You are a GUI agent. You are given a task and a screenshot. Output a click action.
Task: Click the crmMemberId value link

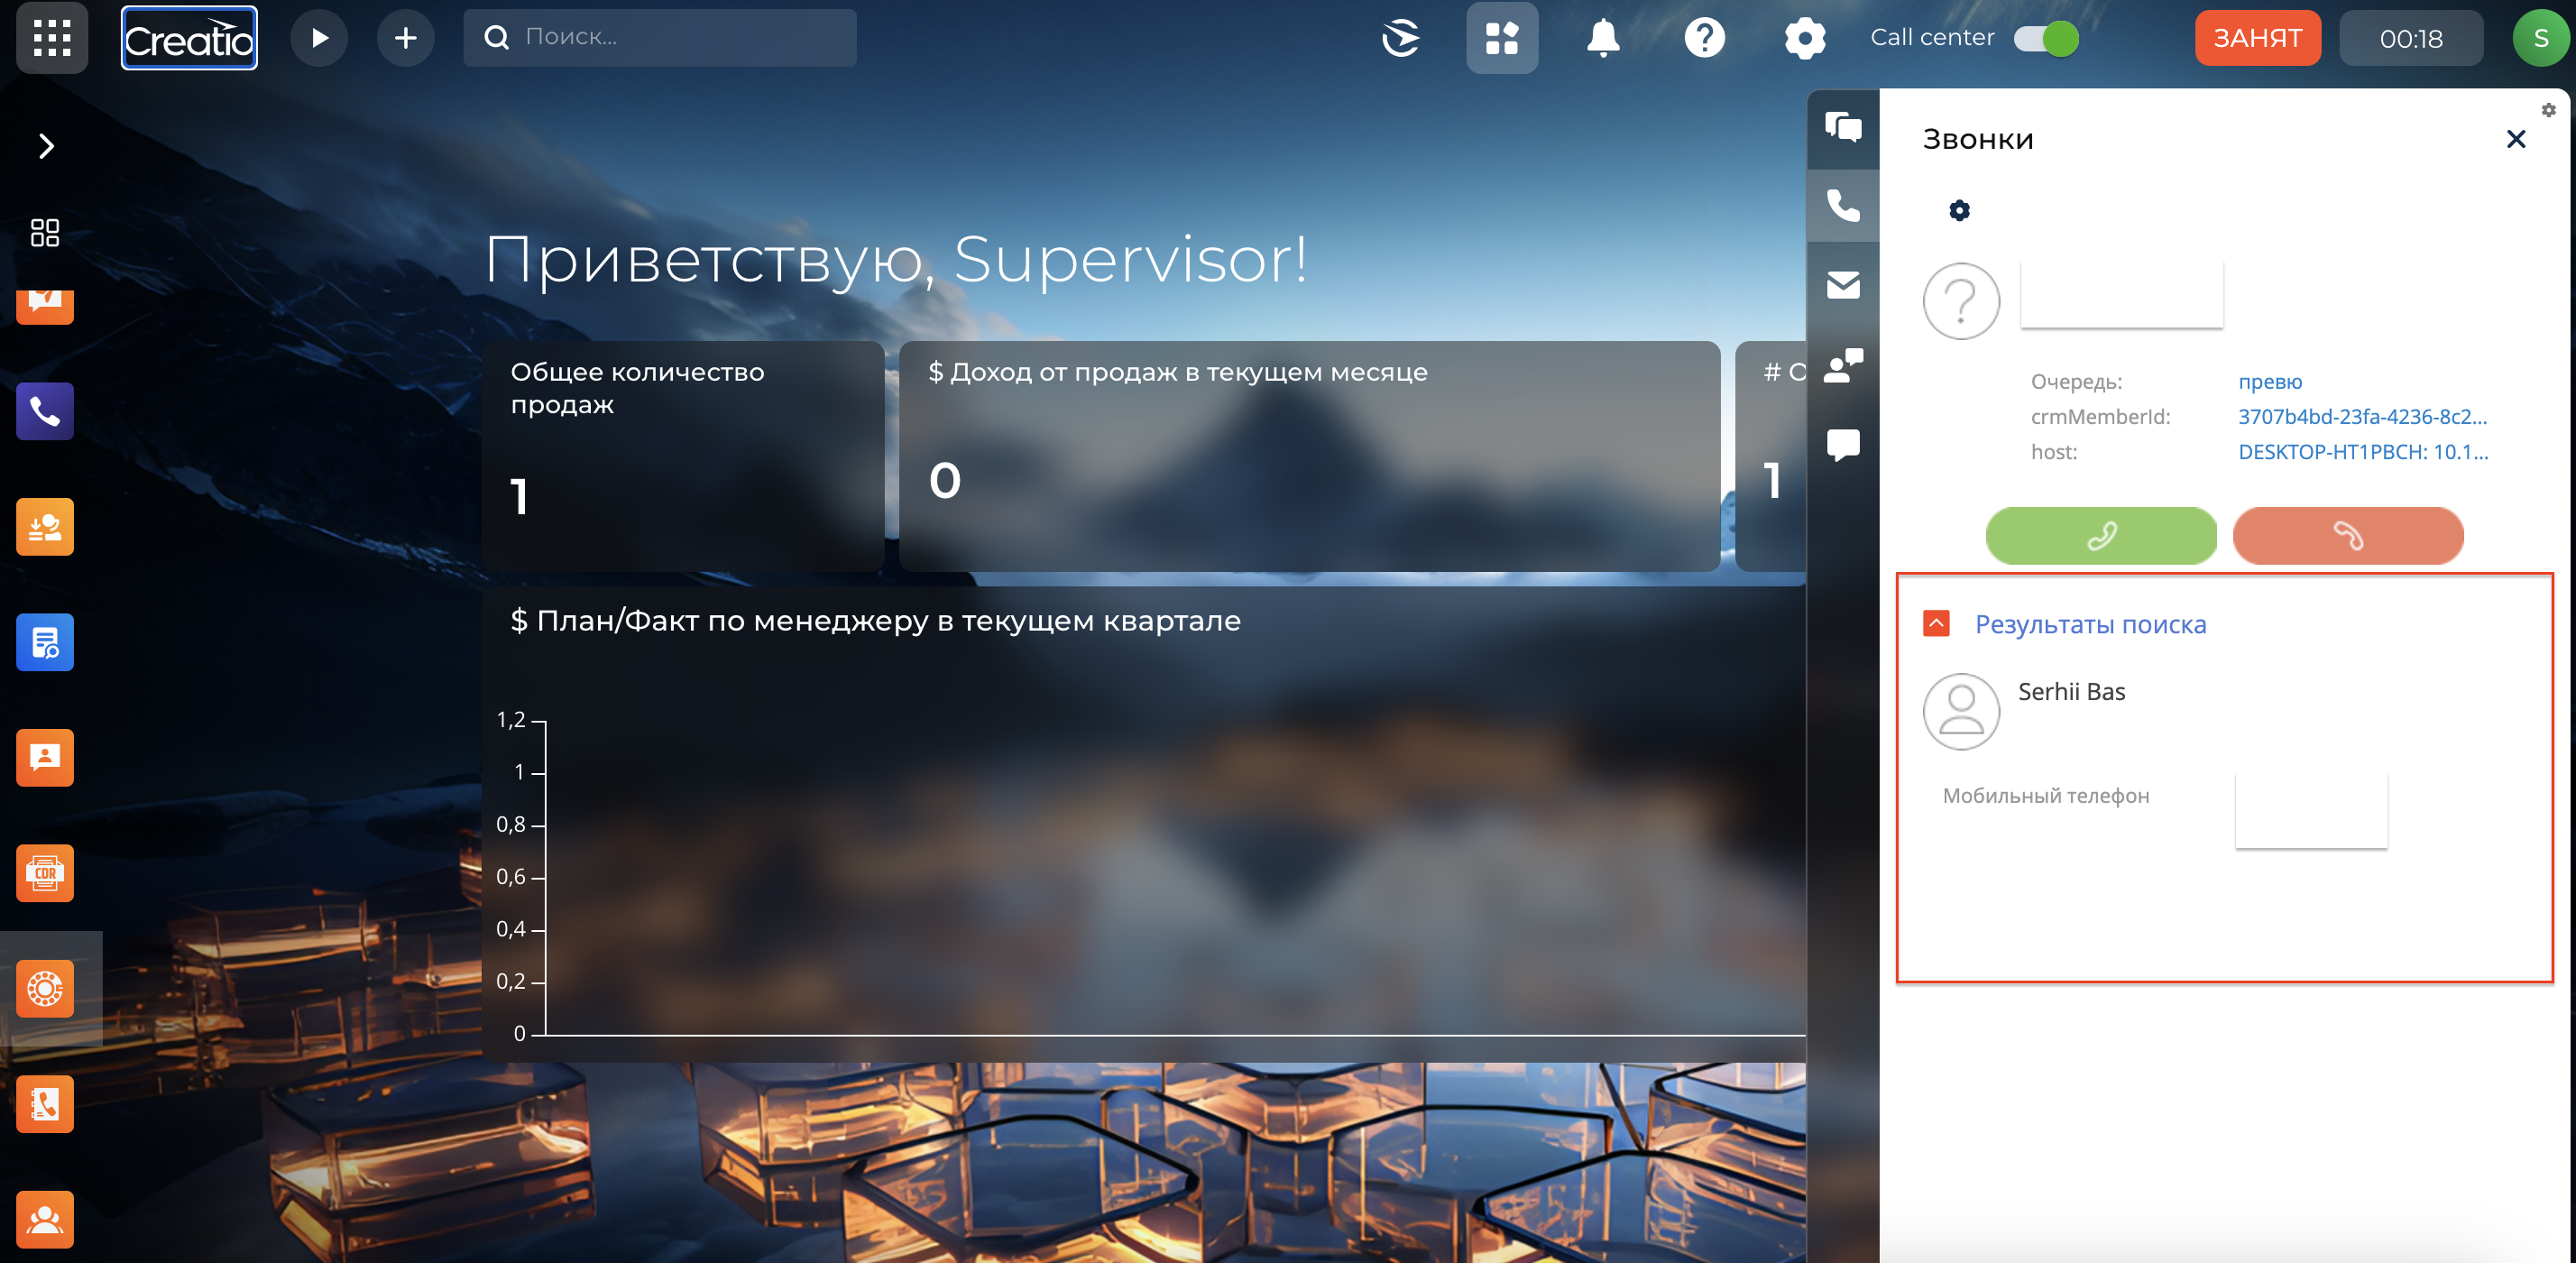point(2362,417)
